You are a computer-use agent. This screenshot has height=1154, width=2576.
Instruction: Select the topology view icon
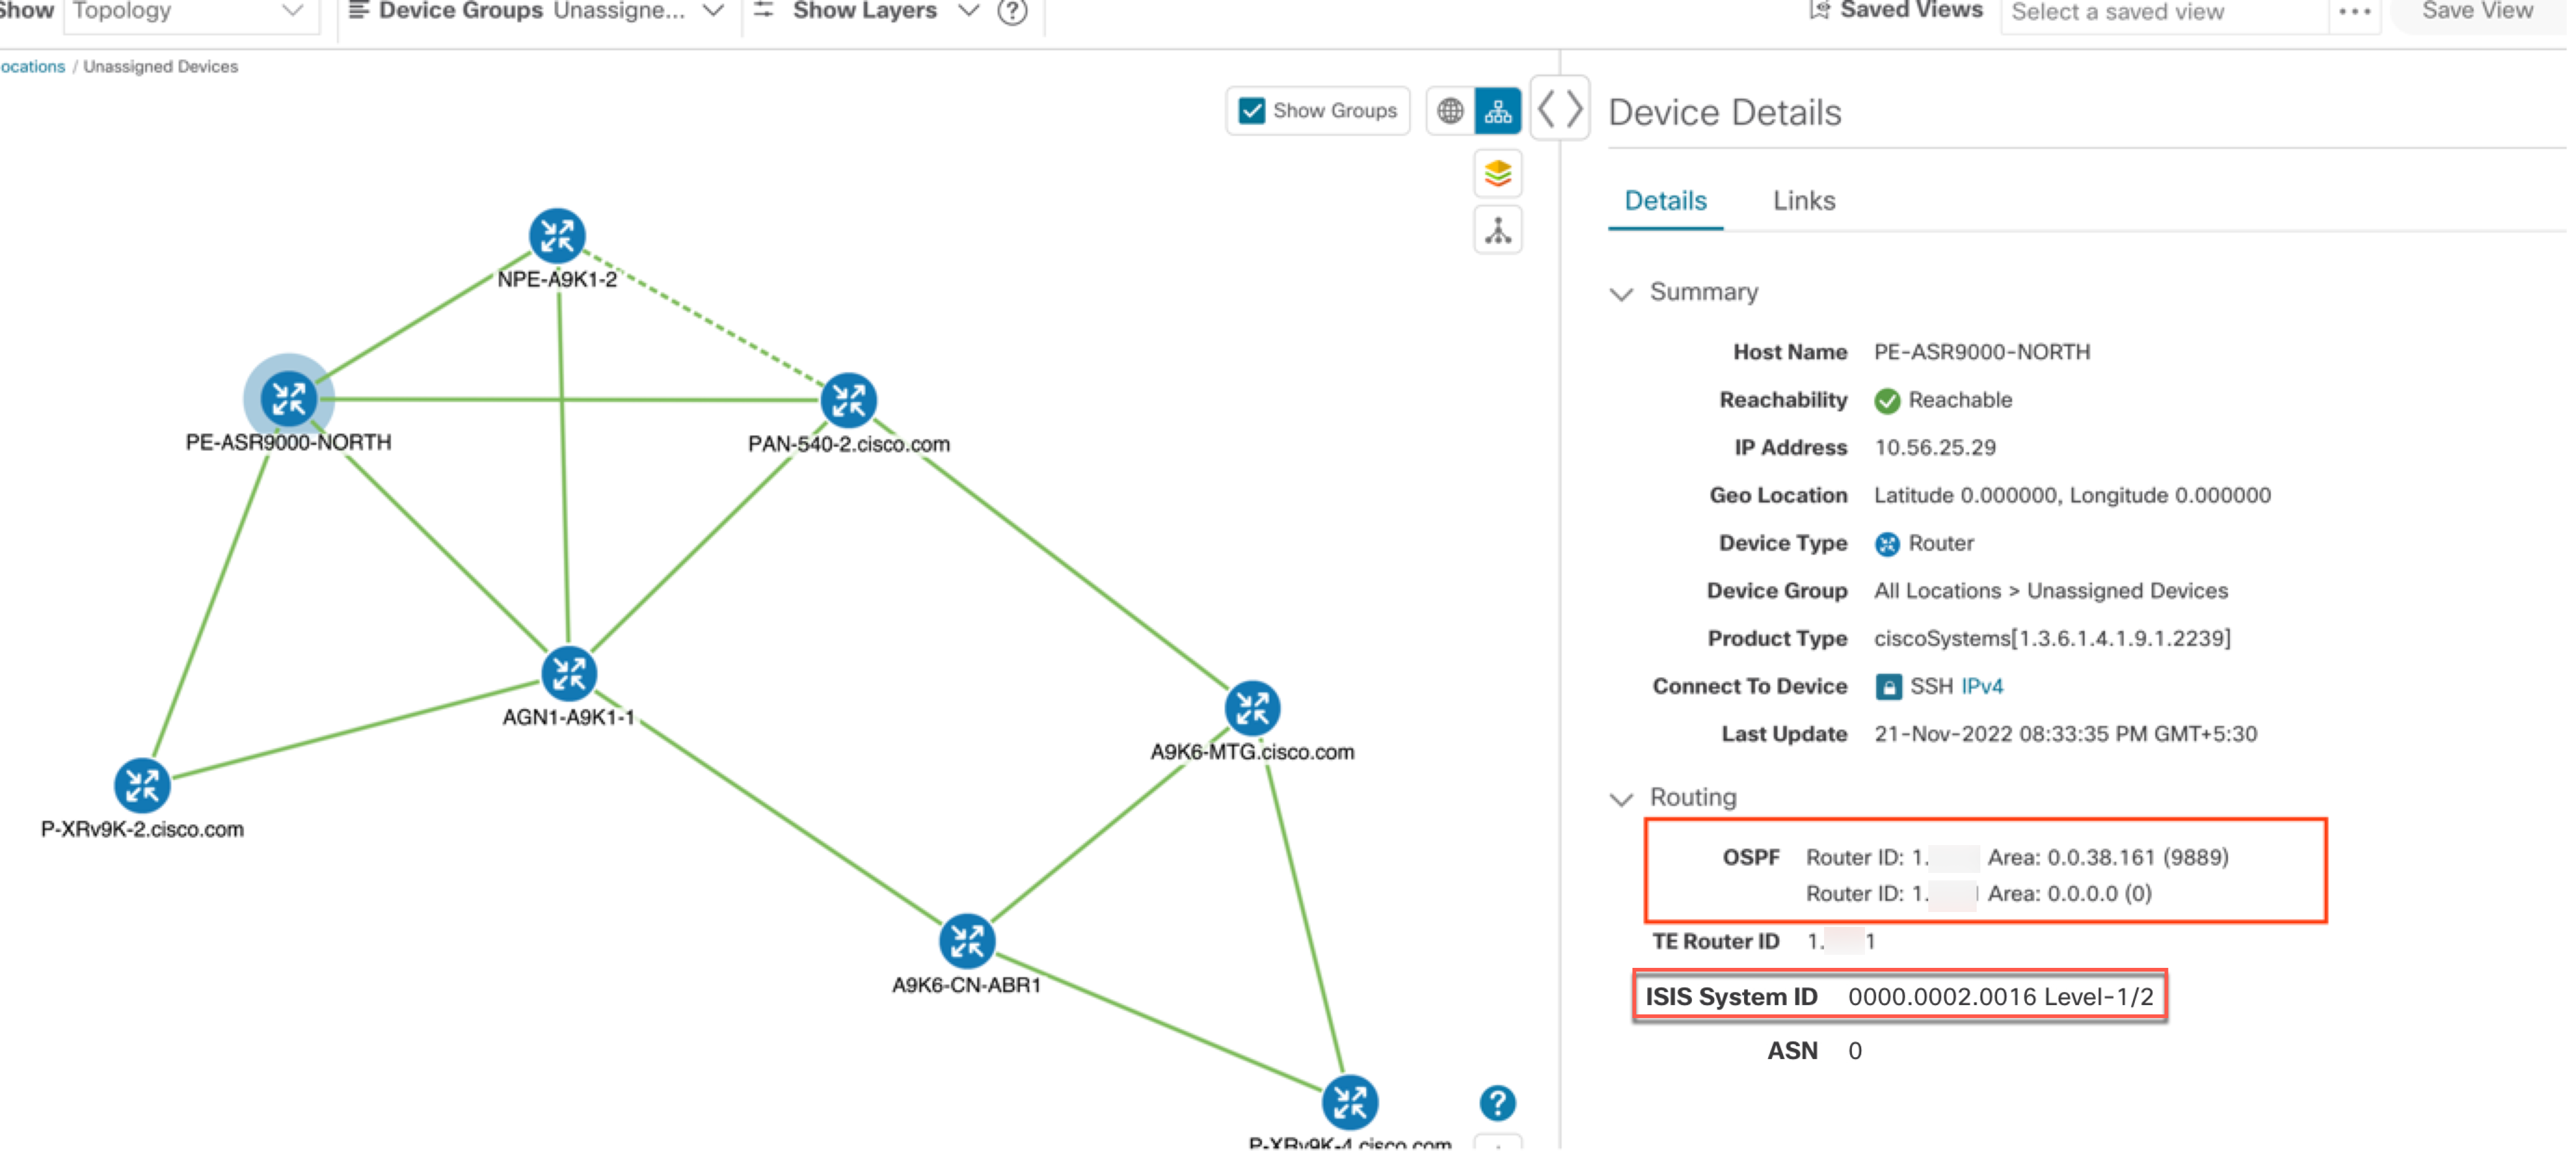[x=1497, y=110]
